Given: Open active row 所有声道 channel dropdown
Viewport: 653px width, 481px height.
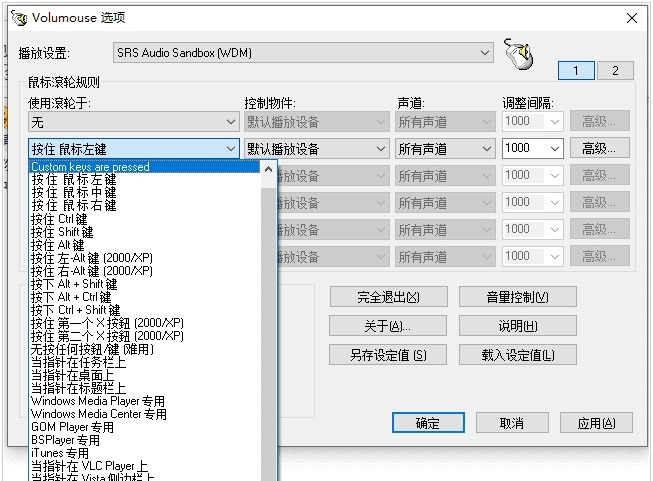Looking at the screenshot, I should point(445,149).
